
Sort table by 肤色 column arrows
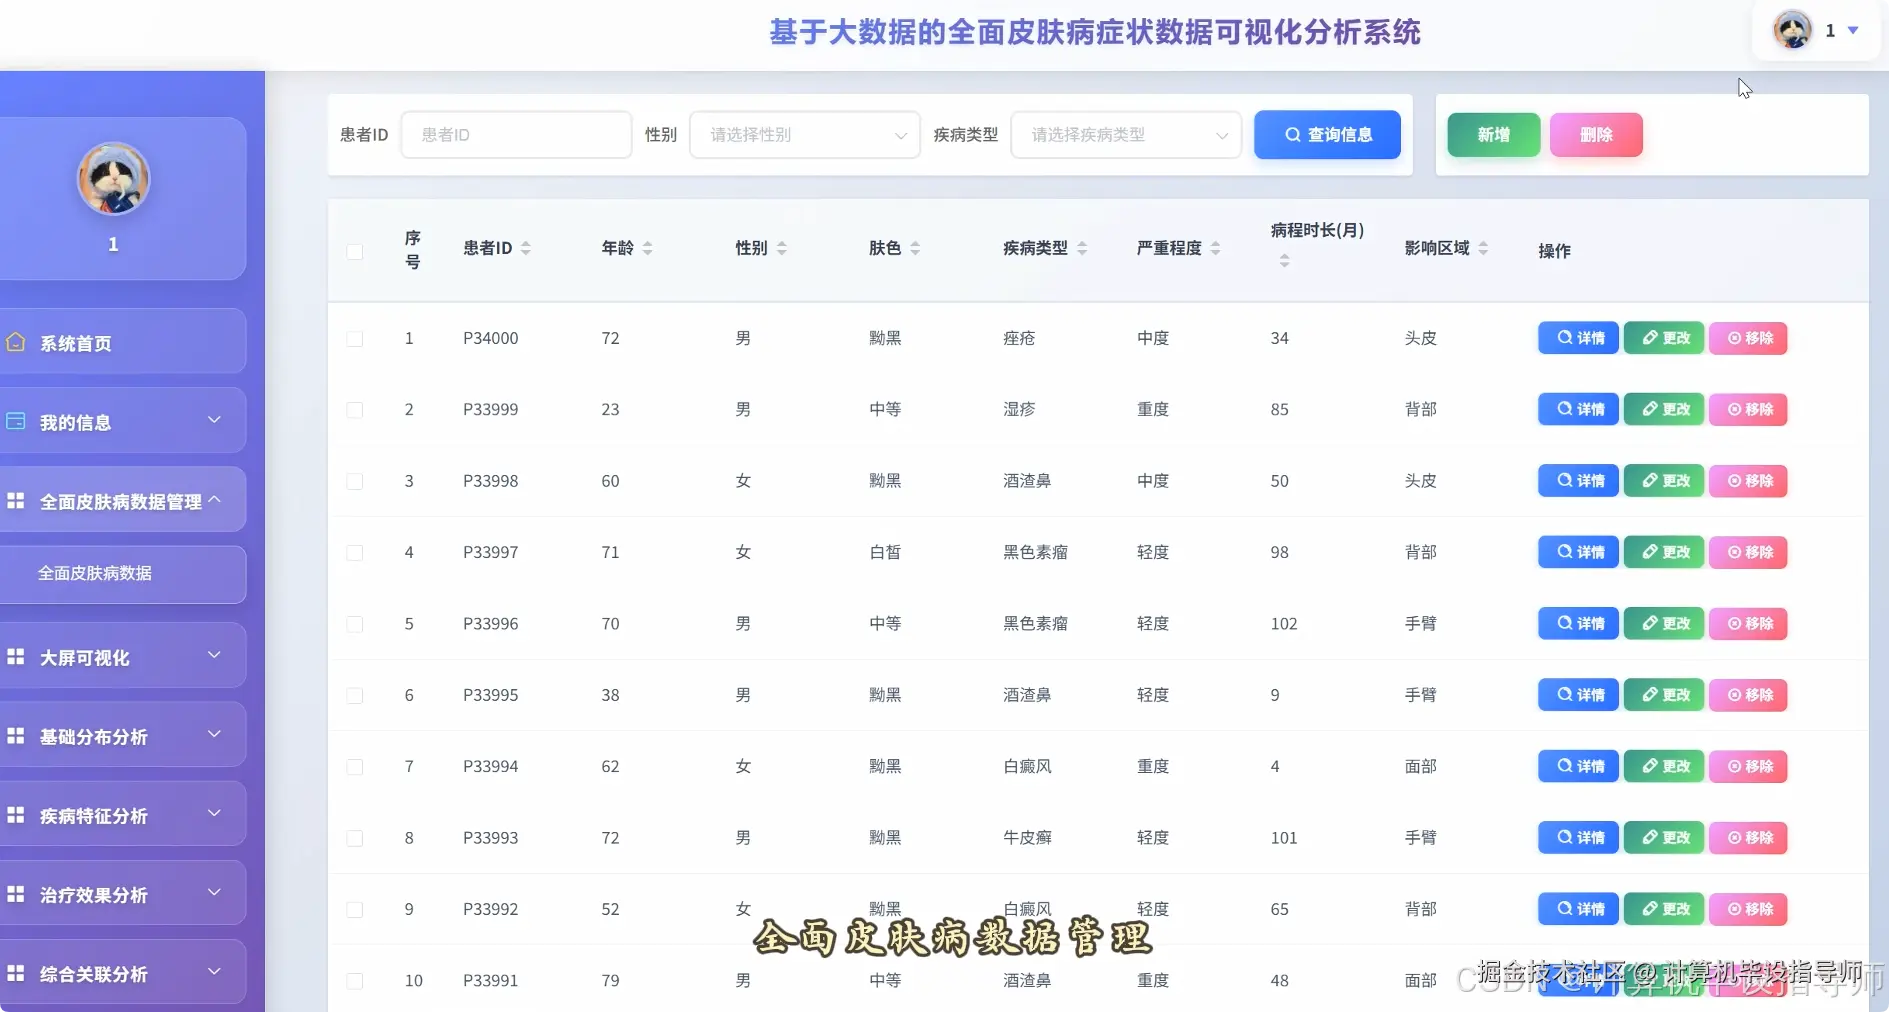point(915,248)
